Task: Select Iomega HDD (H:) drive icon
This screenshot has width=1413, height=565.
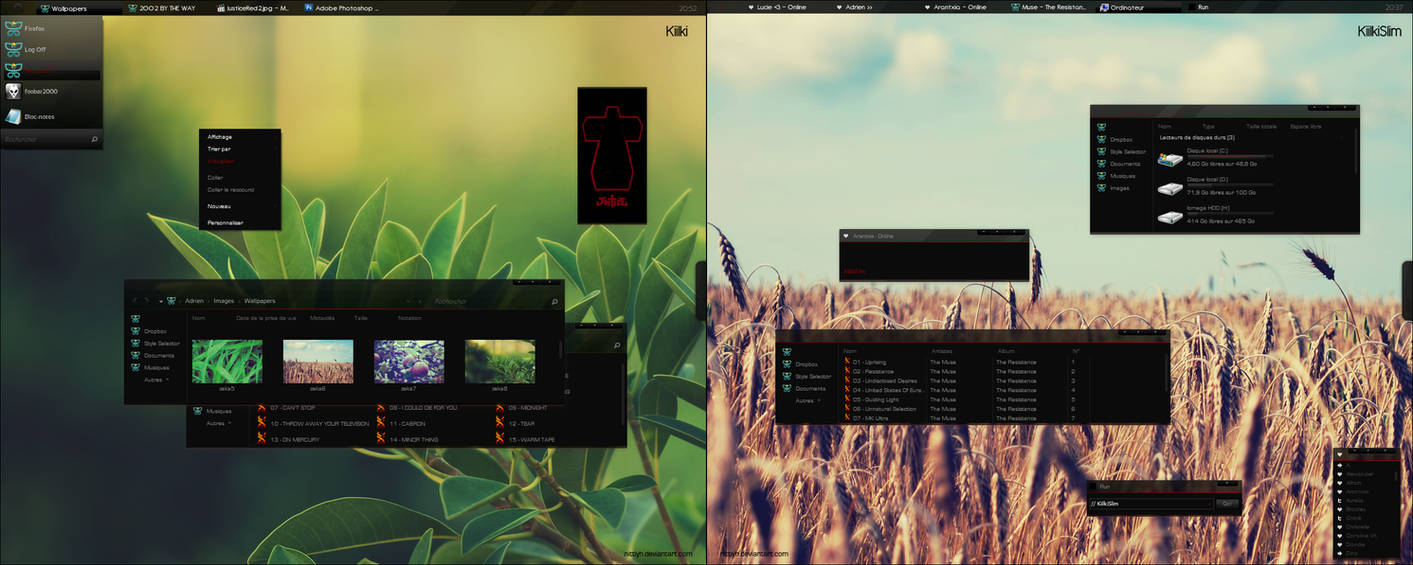Action: [x=1170, y=216]
